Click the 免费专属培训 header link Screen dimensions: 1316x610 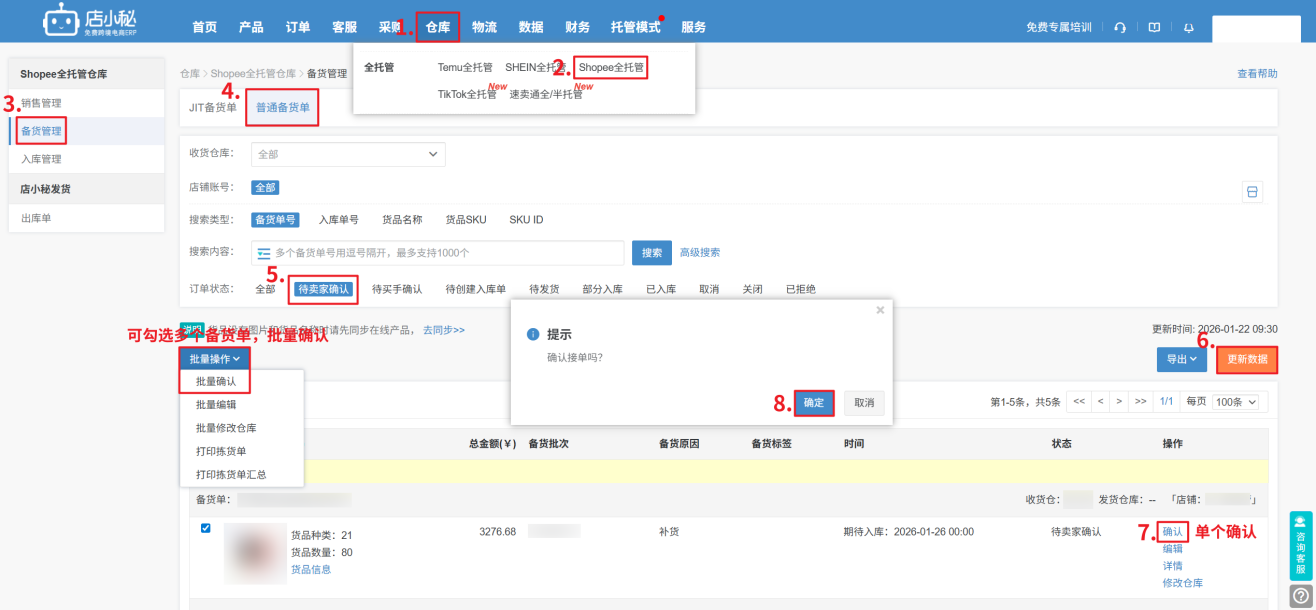(x=1059, y=27)
